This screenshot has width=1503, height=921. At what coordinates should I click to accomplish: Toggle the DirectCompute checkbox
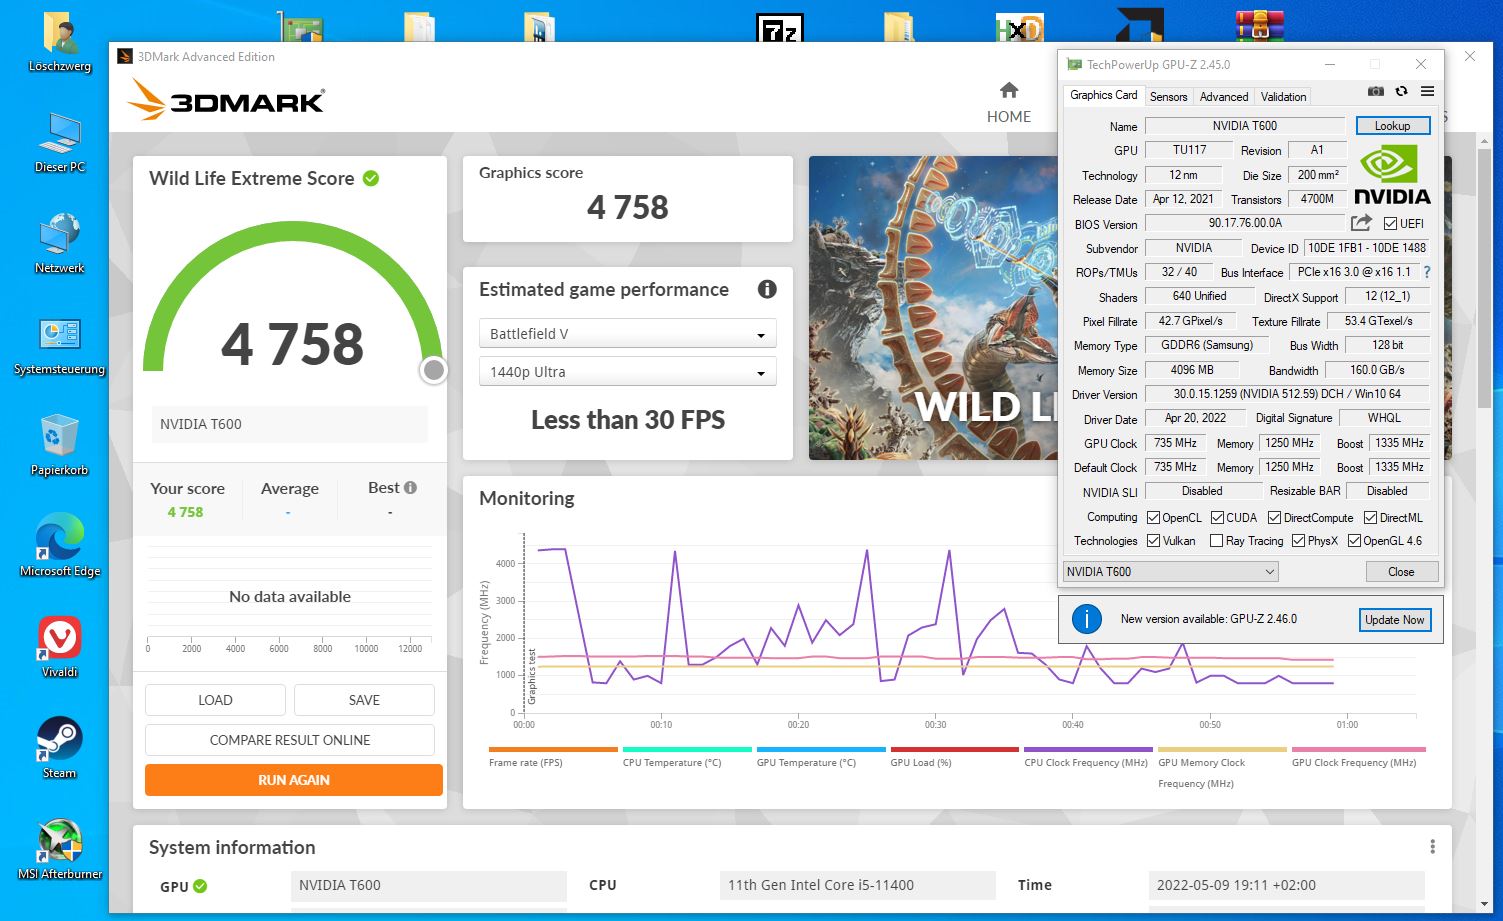click(1274, 518)
